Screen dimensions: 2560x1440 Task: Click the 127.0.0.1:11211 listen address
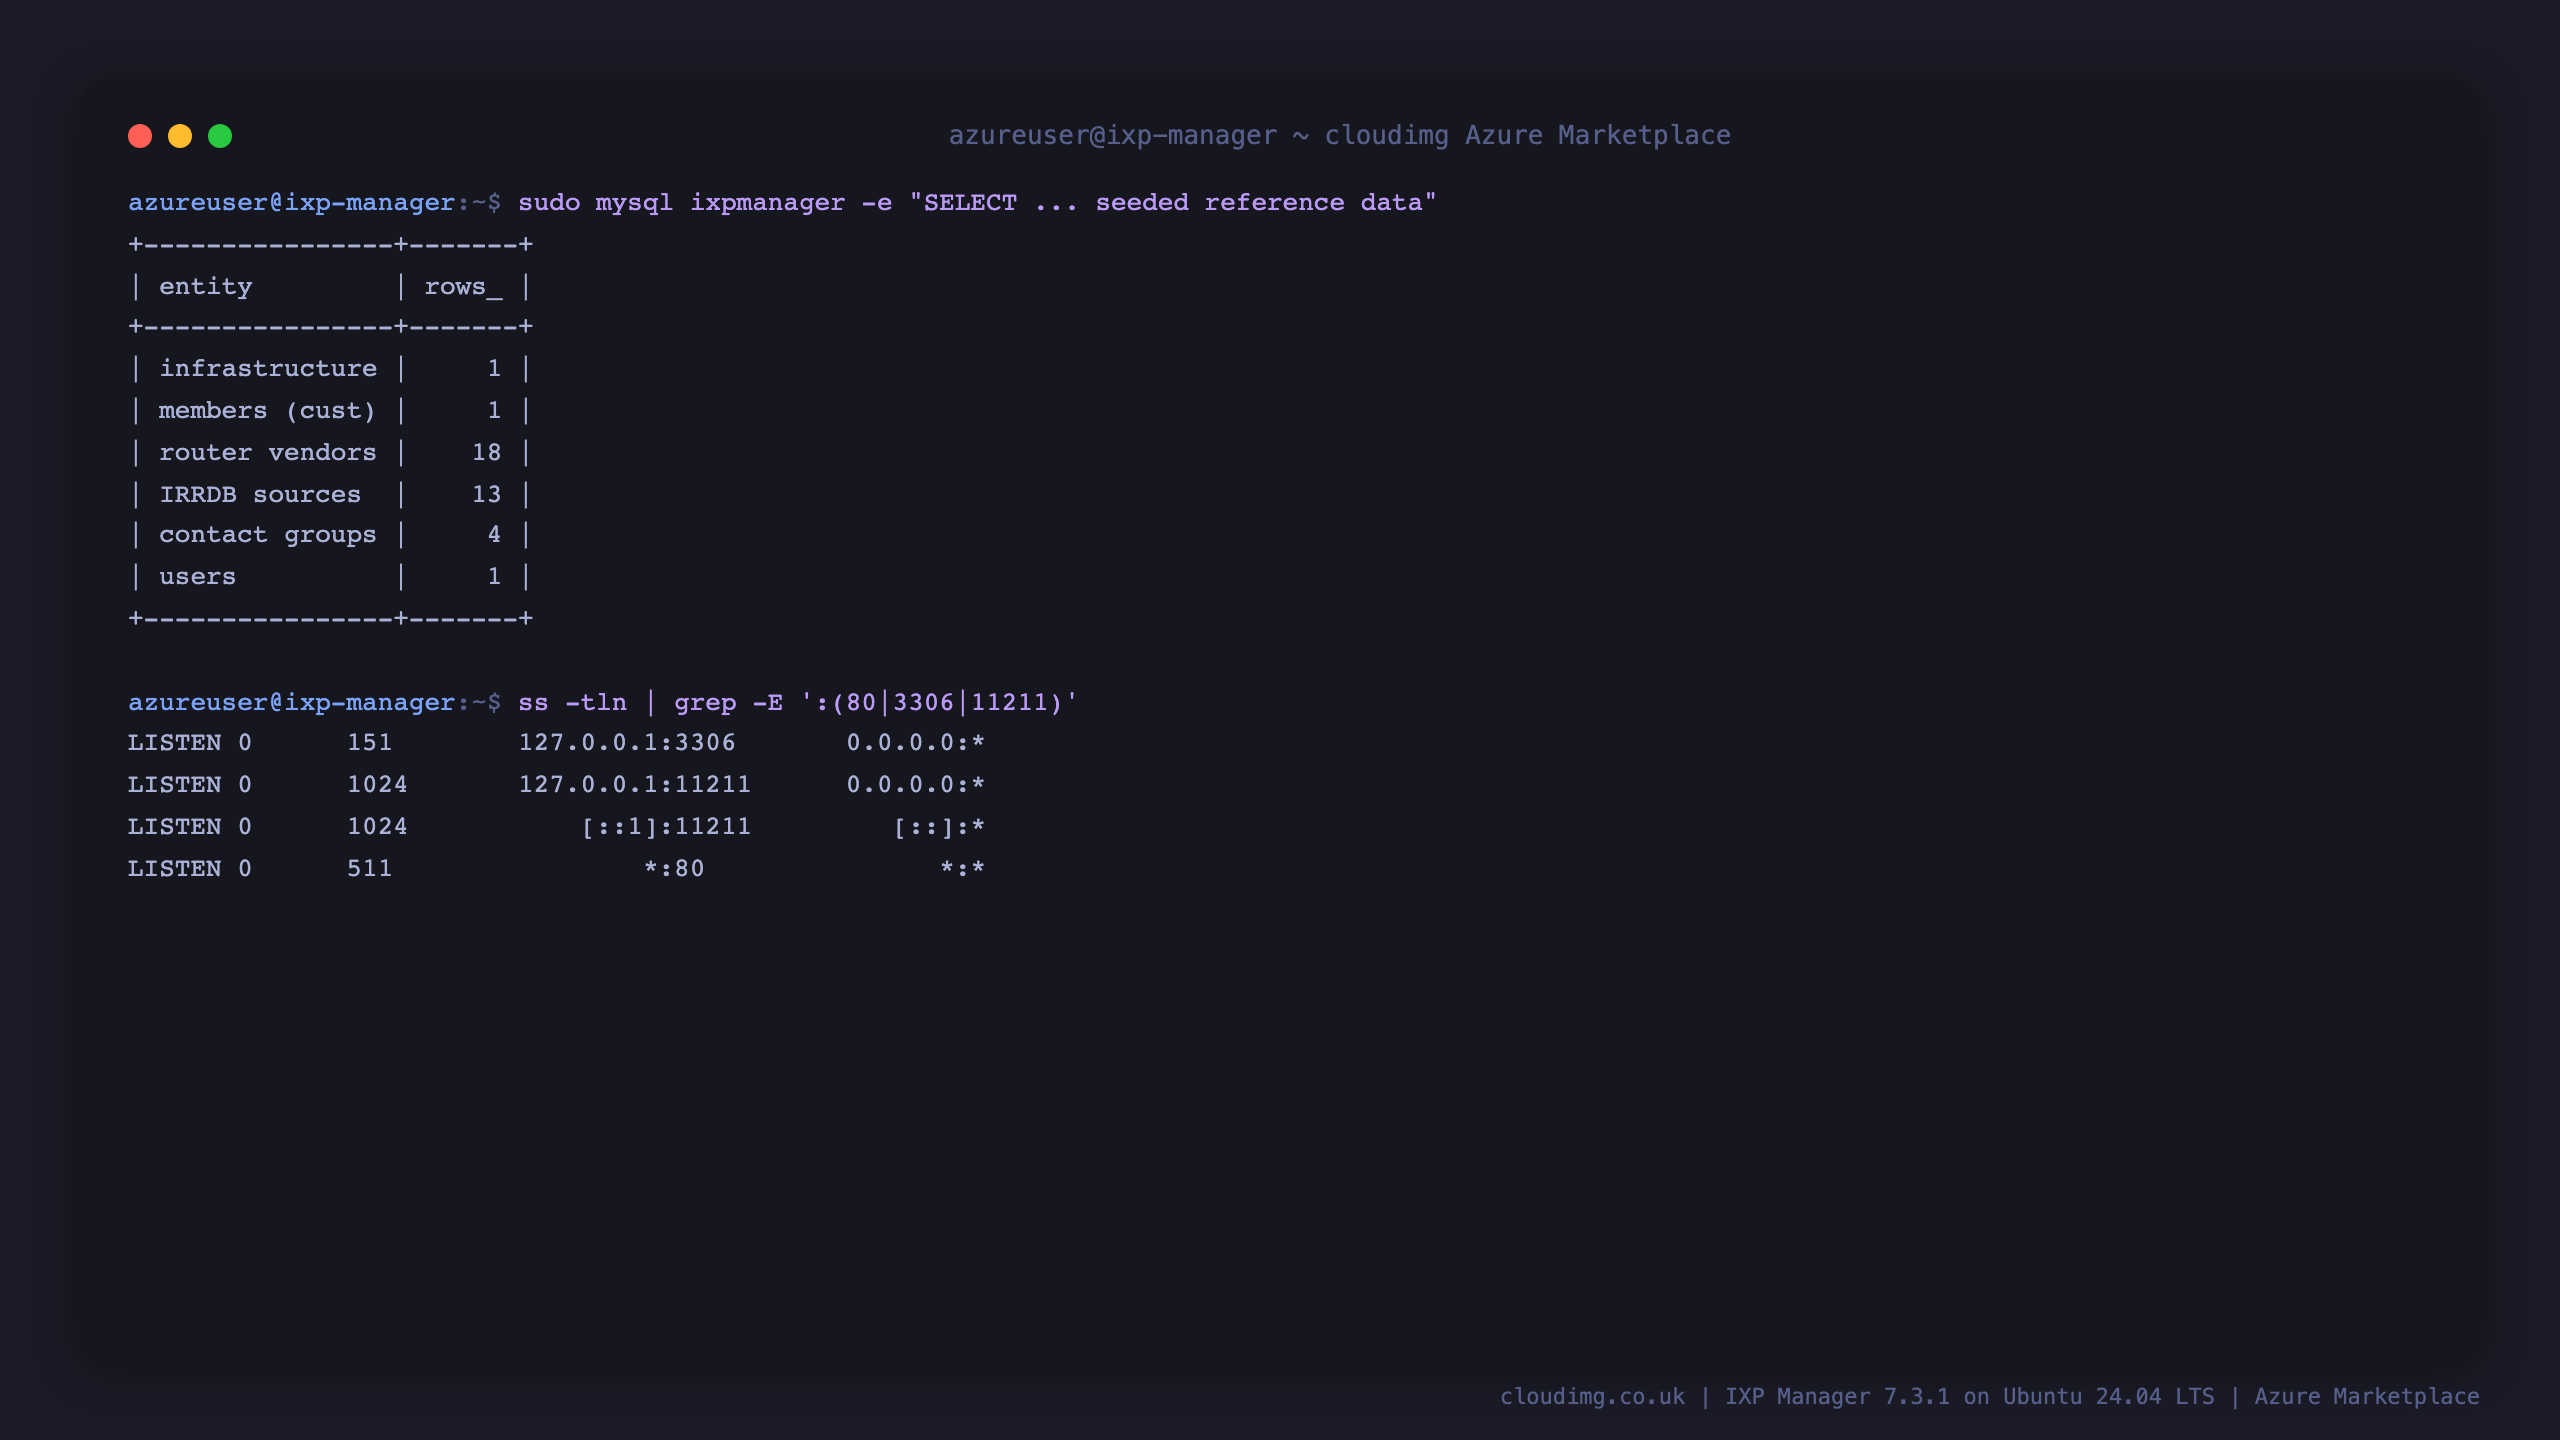634,785
